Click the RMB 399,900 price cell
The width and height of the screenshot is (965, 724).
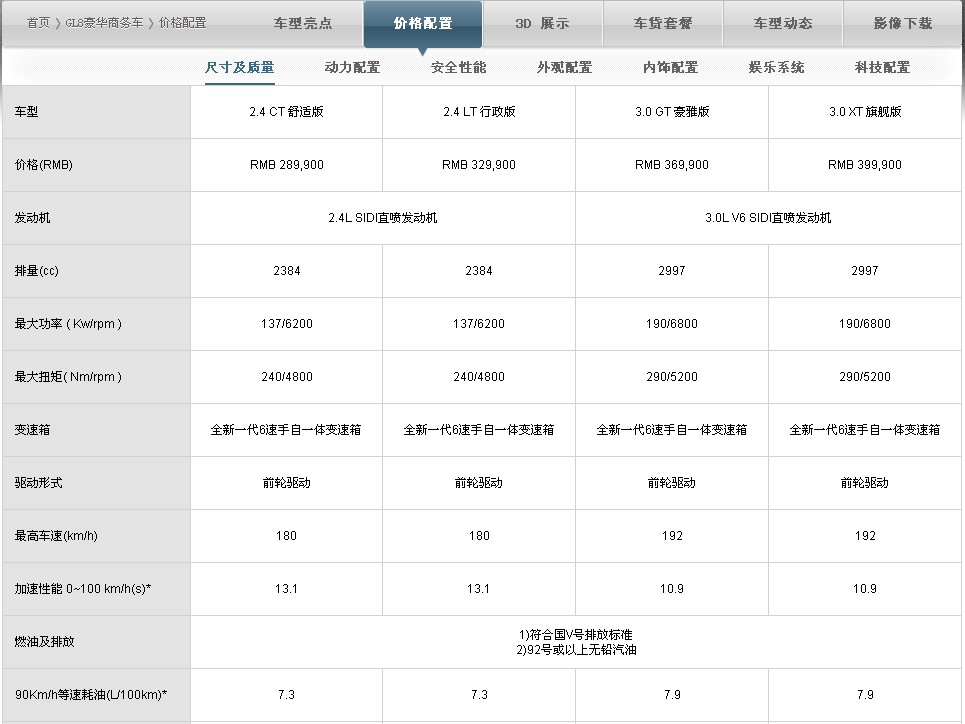[x=864, y=164]
